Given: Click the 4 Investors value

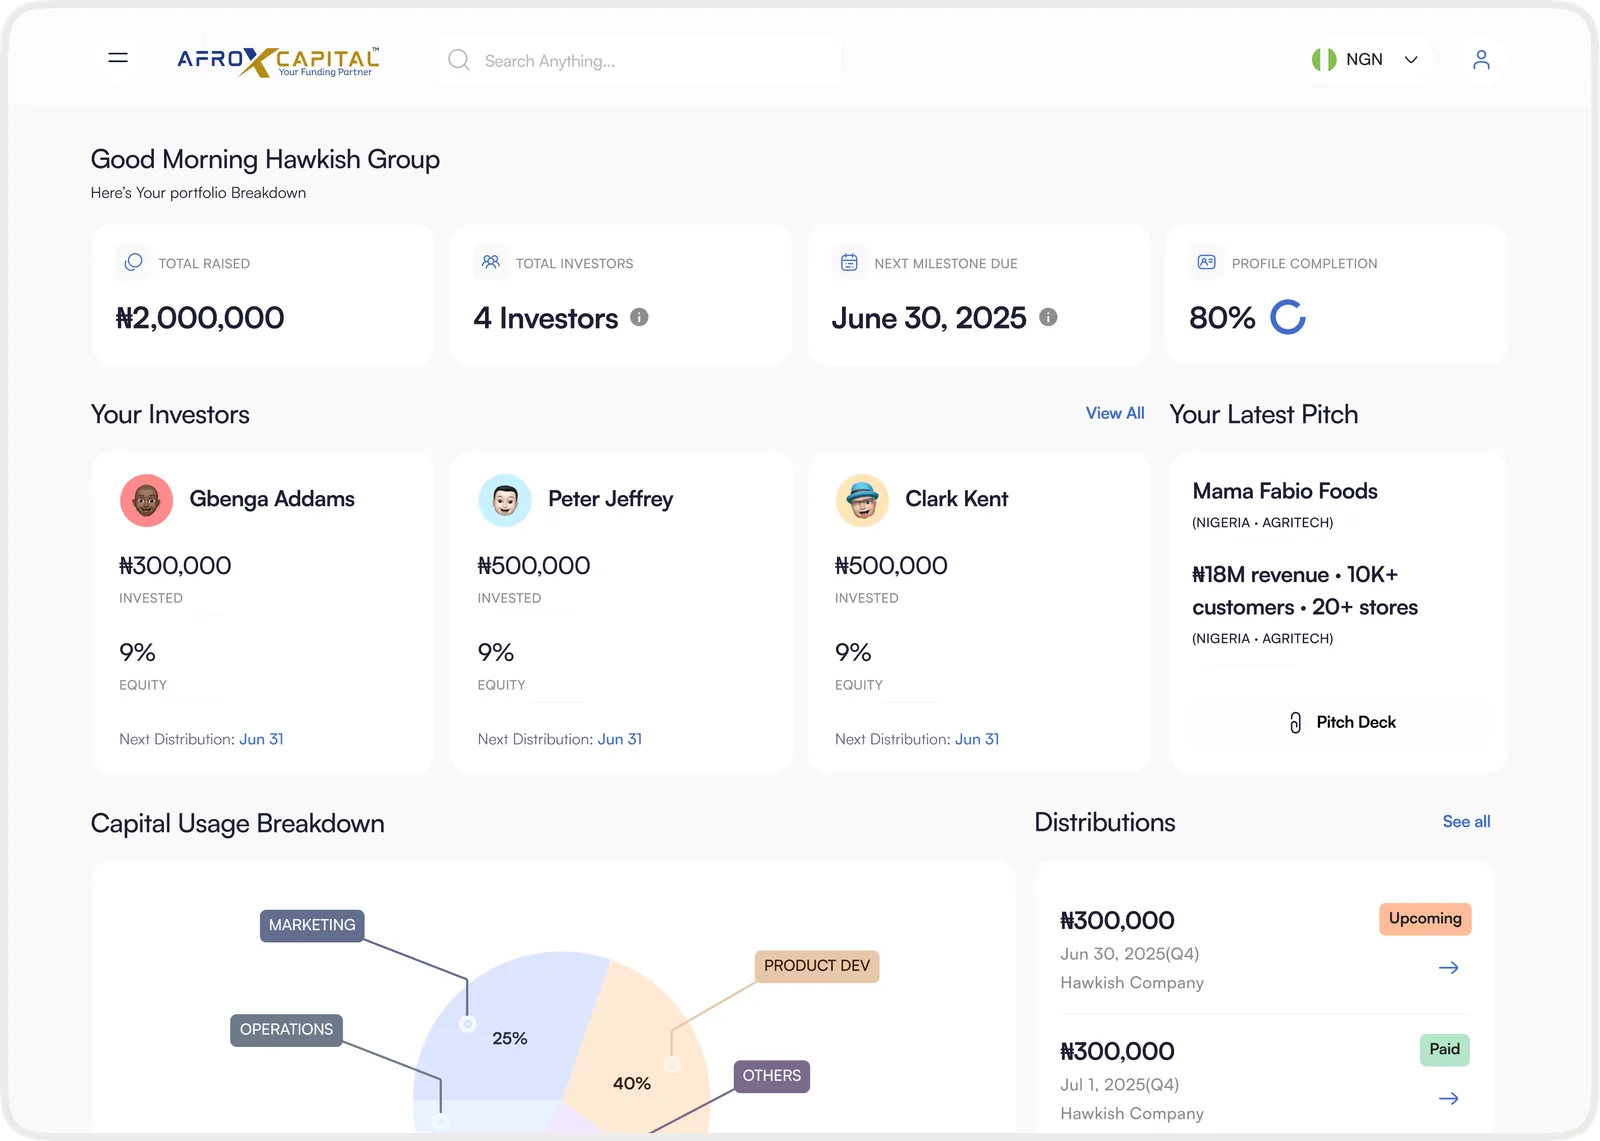Looking at the screenshot, I should coord(546,318).
